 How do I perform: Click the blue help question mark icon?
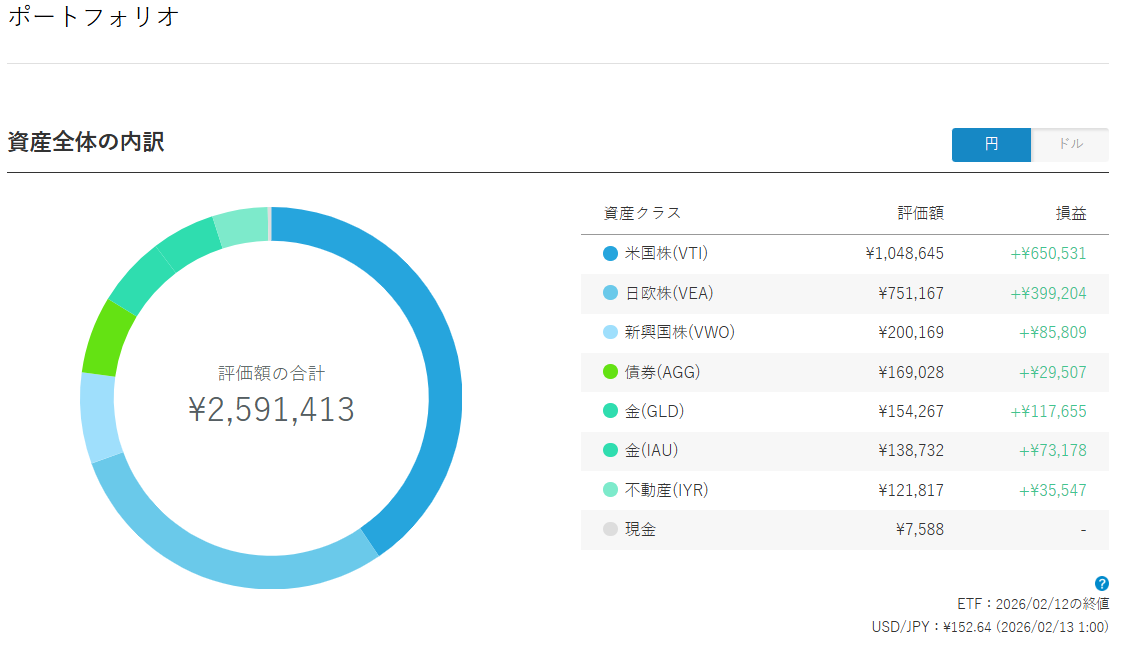(1101, 583)
